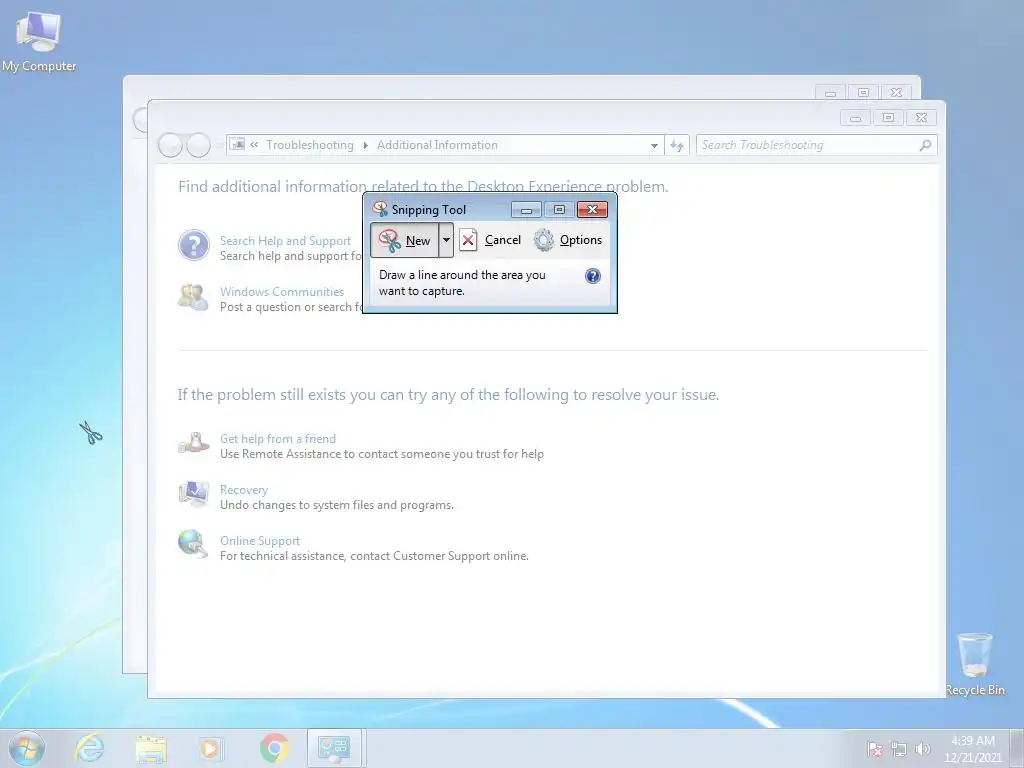Close the rear background window
The image size is (1024, 768).
coord(897,93)
